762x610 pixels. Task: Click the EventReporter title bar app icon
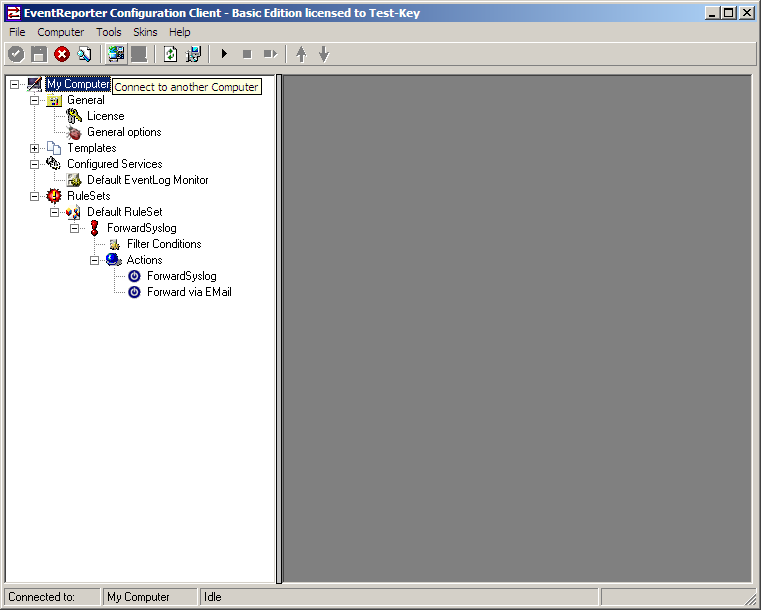point(14,13)
